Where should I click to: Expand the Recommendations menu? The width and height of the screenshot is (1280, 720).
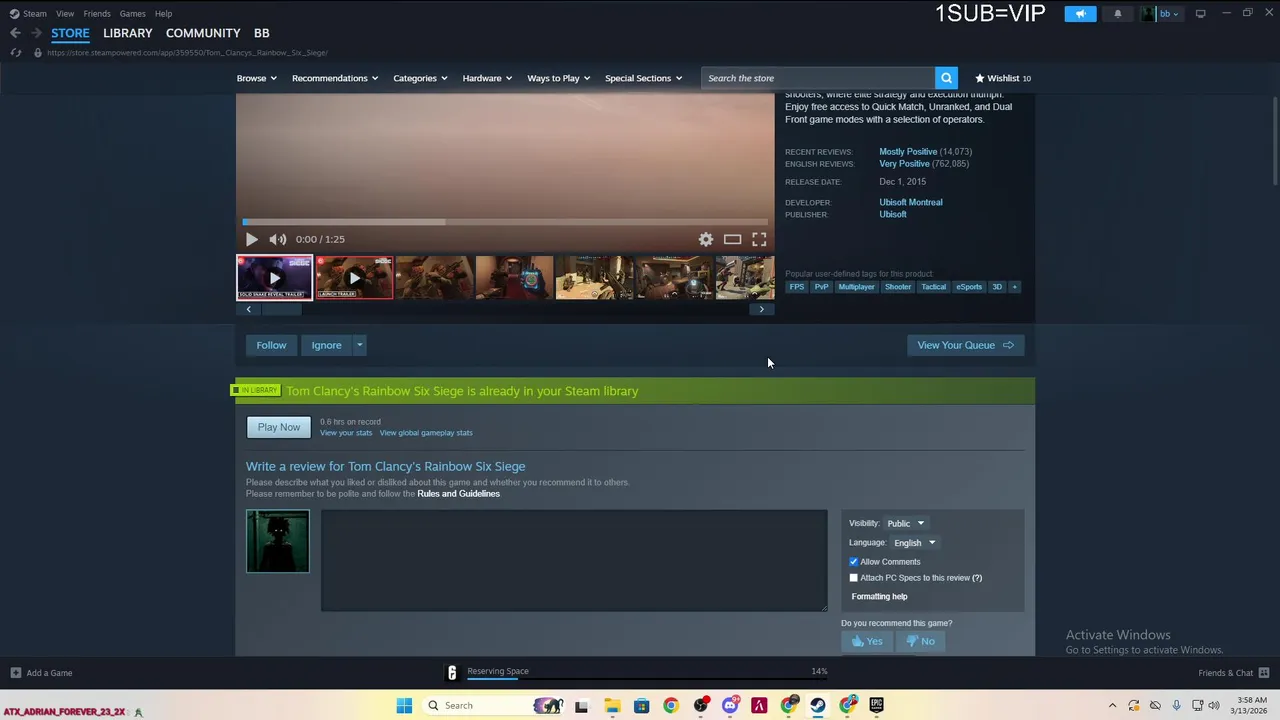coord(335,78)
